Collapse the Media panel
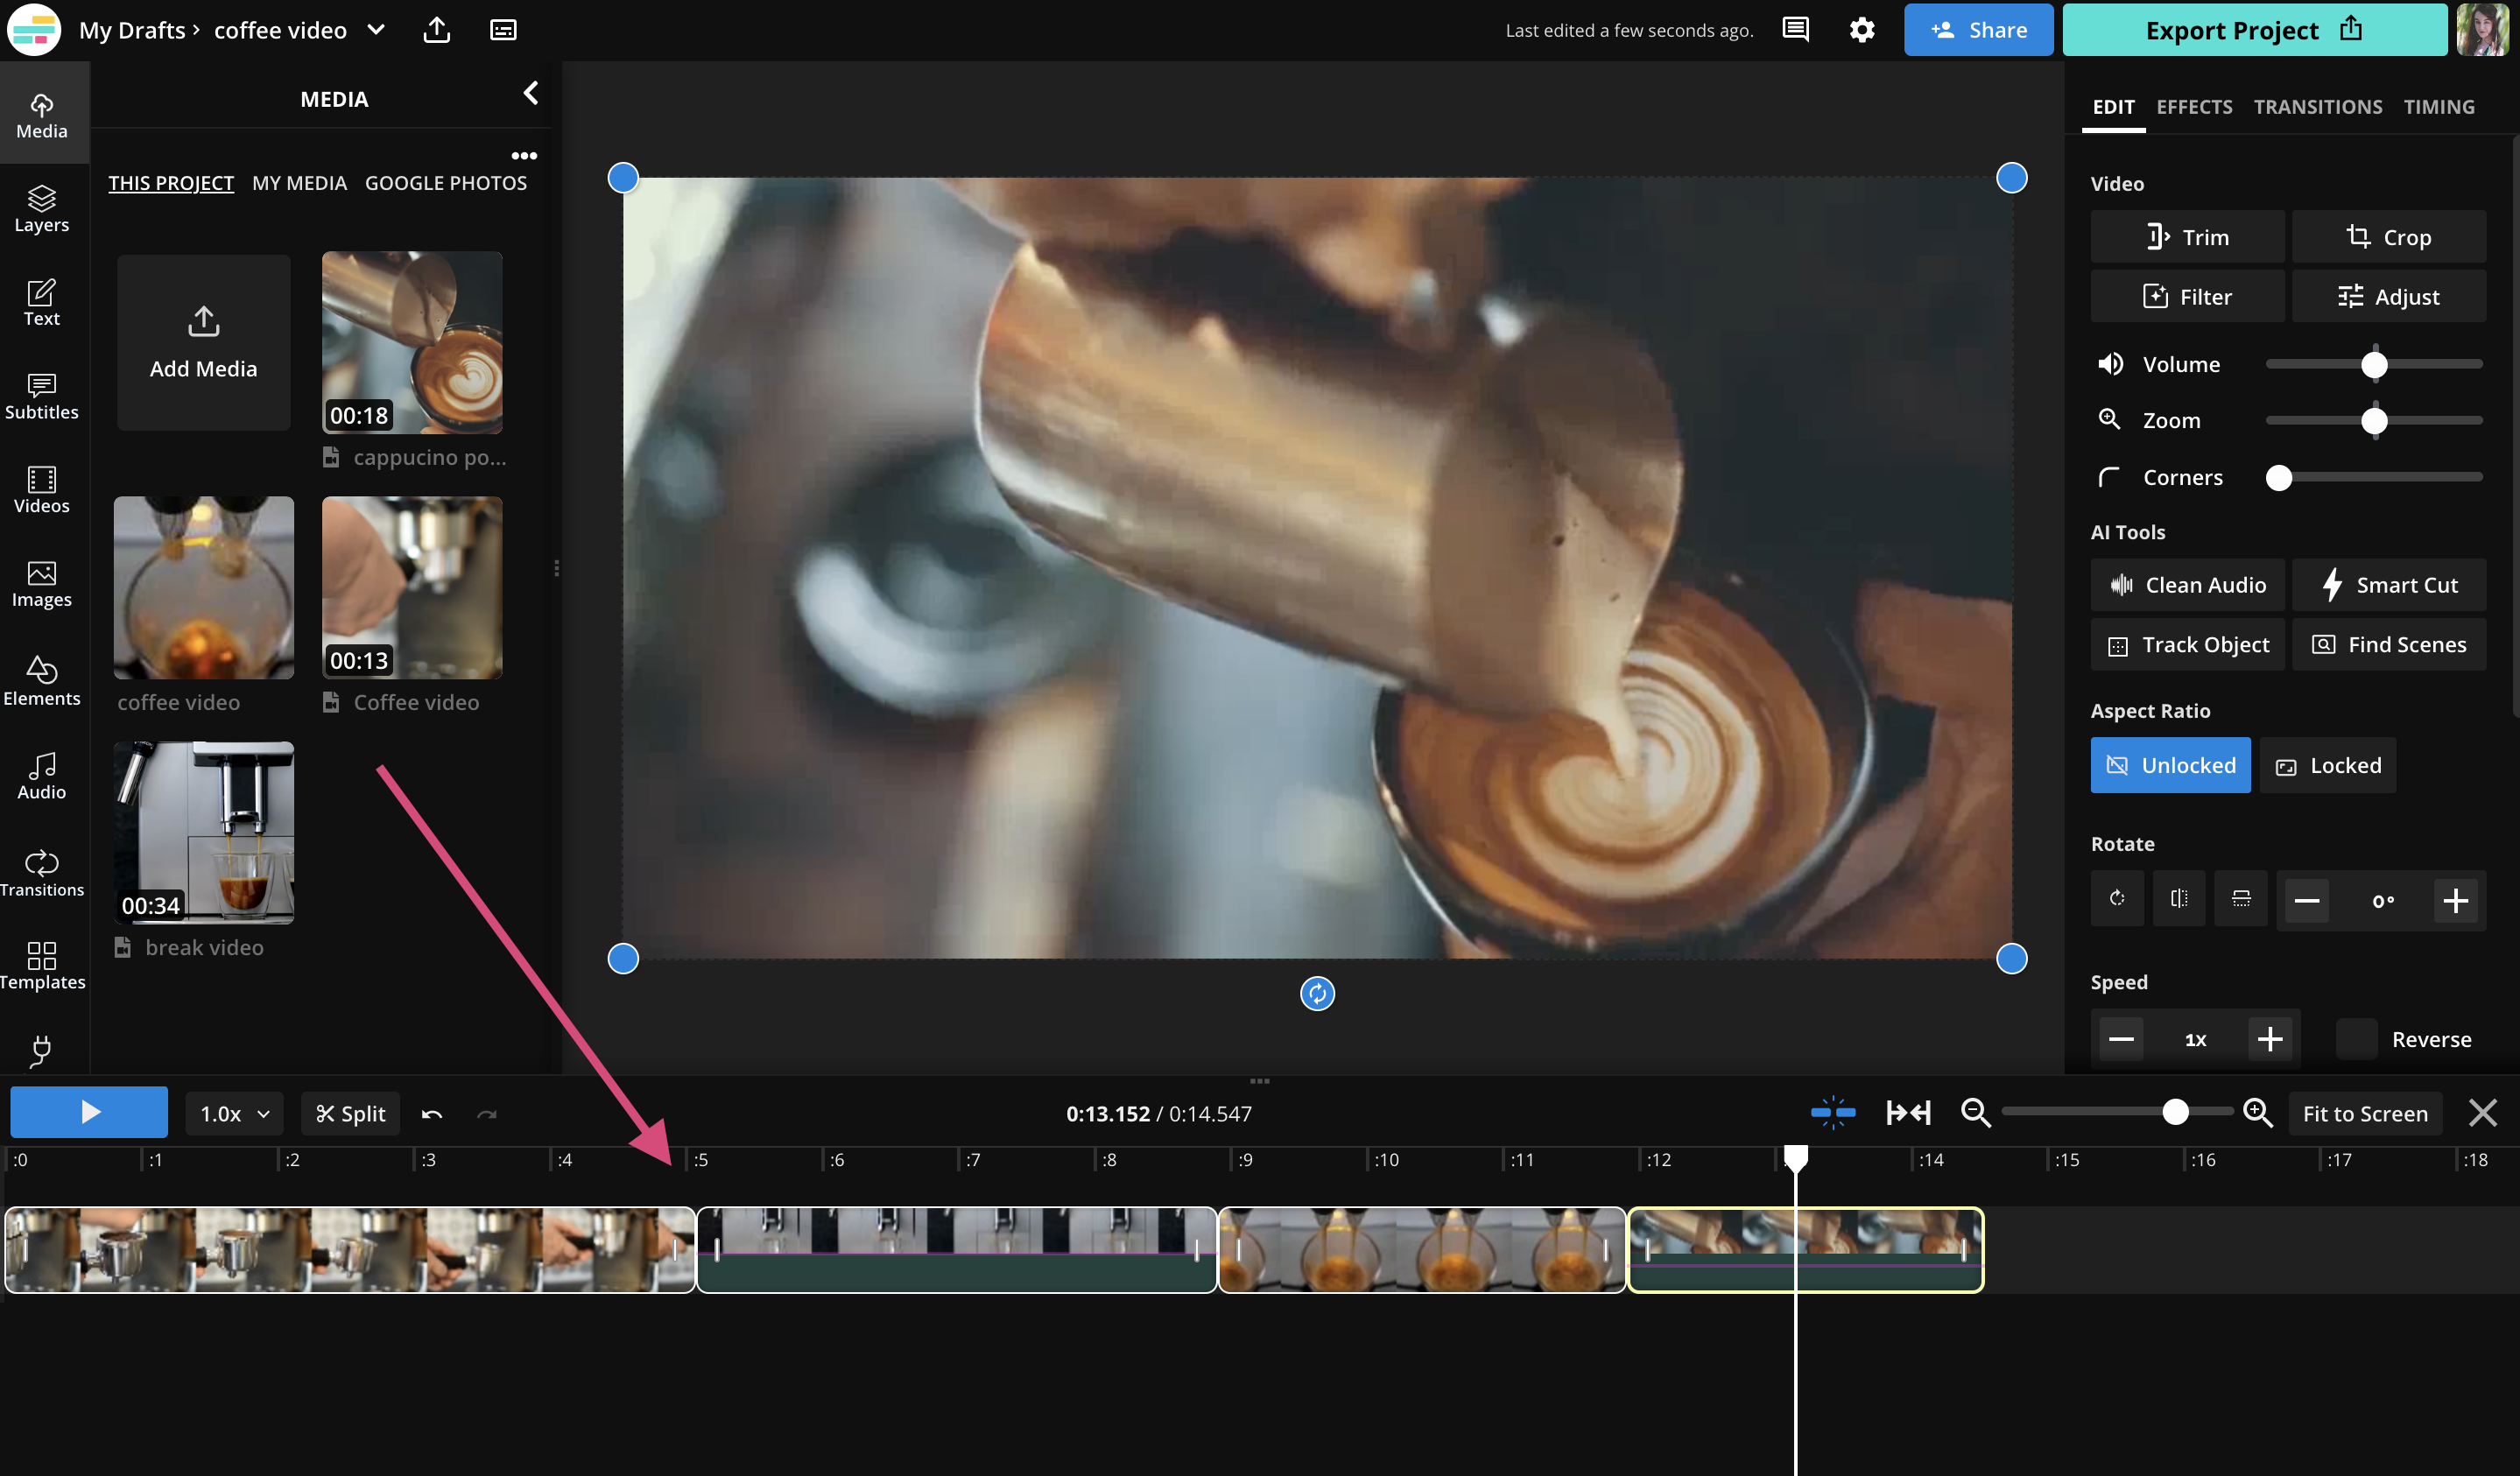 coord(531,93)
